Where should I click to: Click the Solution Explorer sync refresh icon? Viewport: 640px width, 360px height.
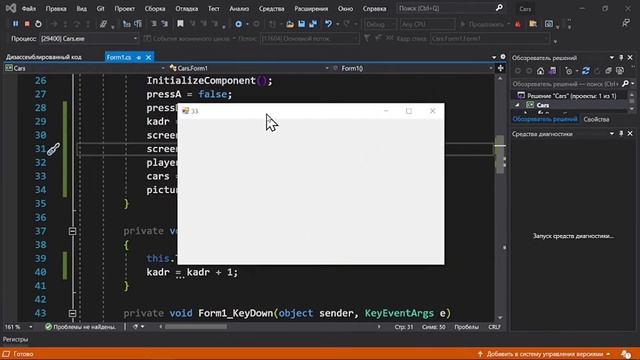click(586, 71)
